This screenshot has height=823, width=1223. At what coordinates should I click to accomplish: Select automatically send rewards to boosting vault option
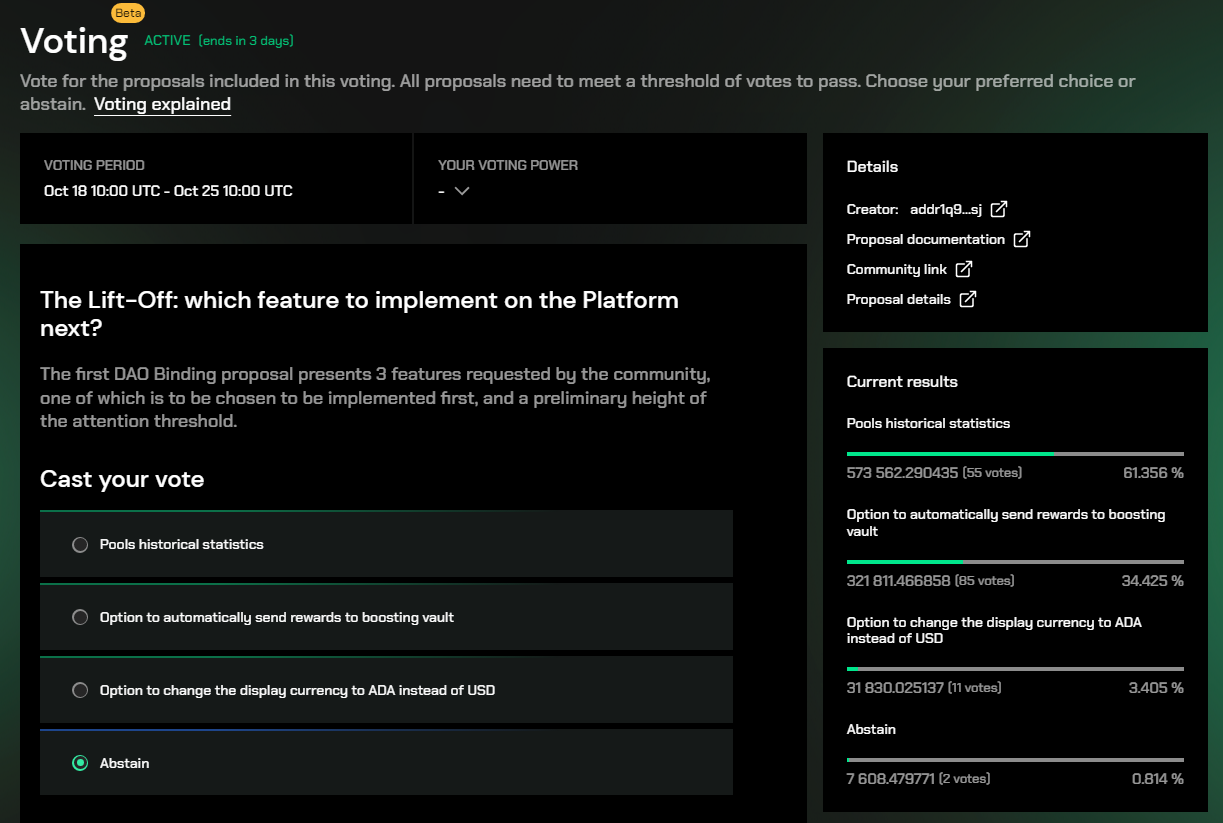pos(80,618)
